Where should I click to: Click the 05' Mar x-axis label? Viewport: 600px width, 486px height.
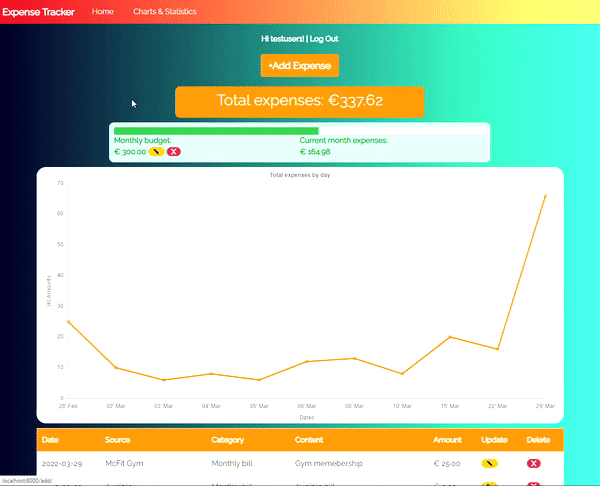259,406
